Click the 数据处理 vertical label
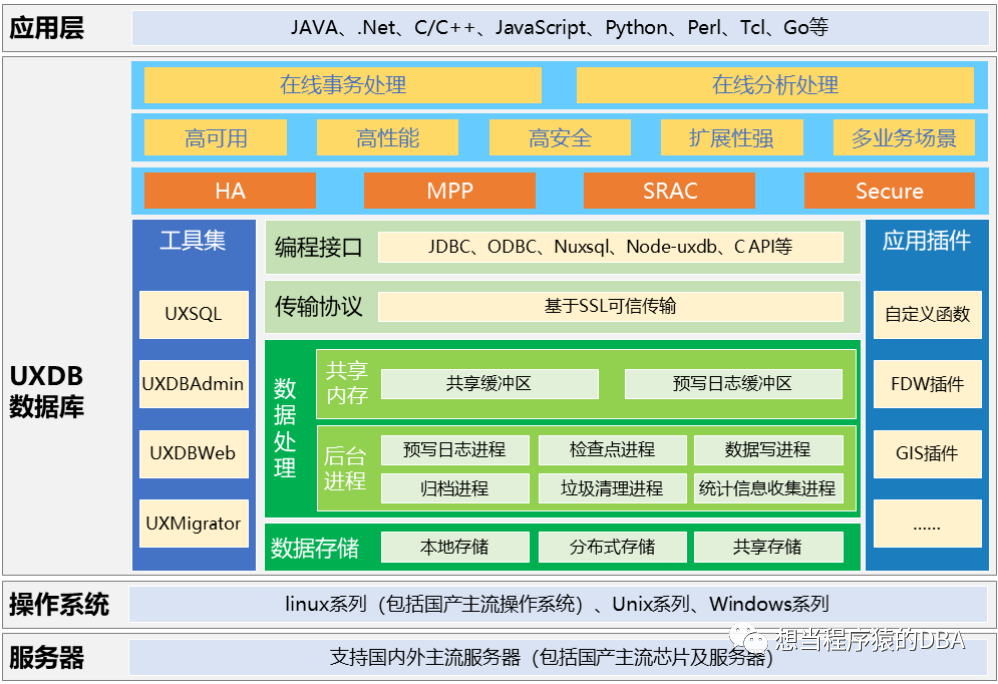The width and height of the screenshot is (998, 684). (x=285, y=428)
